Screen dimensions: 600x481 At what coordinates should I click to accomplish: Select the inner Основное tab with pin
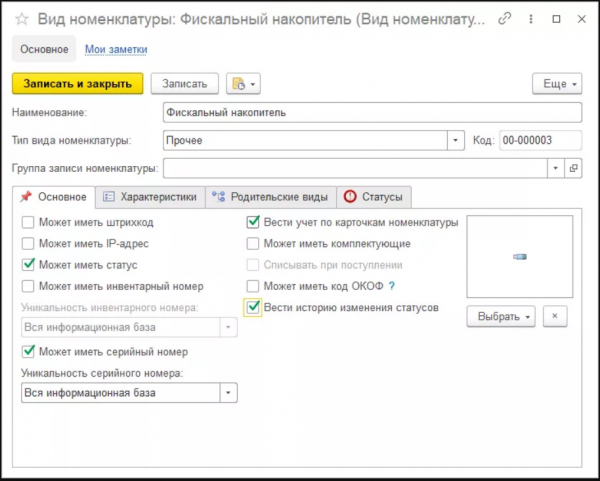point(54,197)
